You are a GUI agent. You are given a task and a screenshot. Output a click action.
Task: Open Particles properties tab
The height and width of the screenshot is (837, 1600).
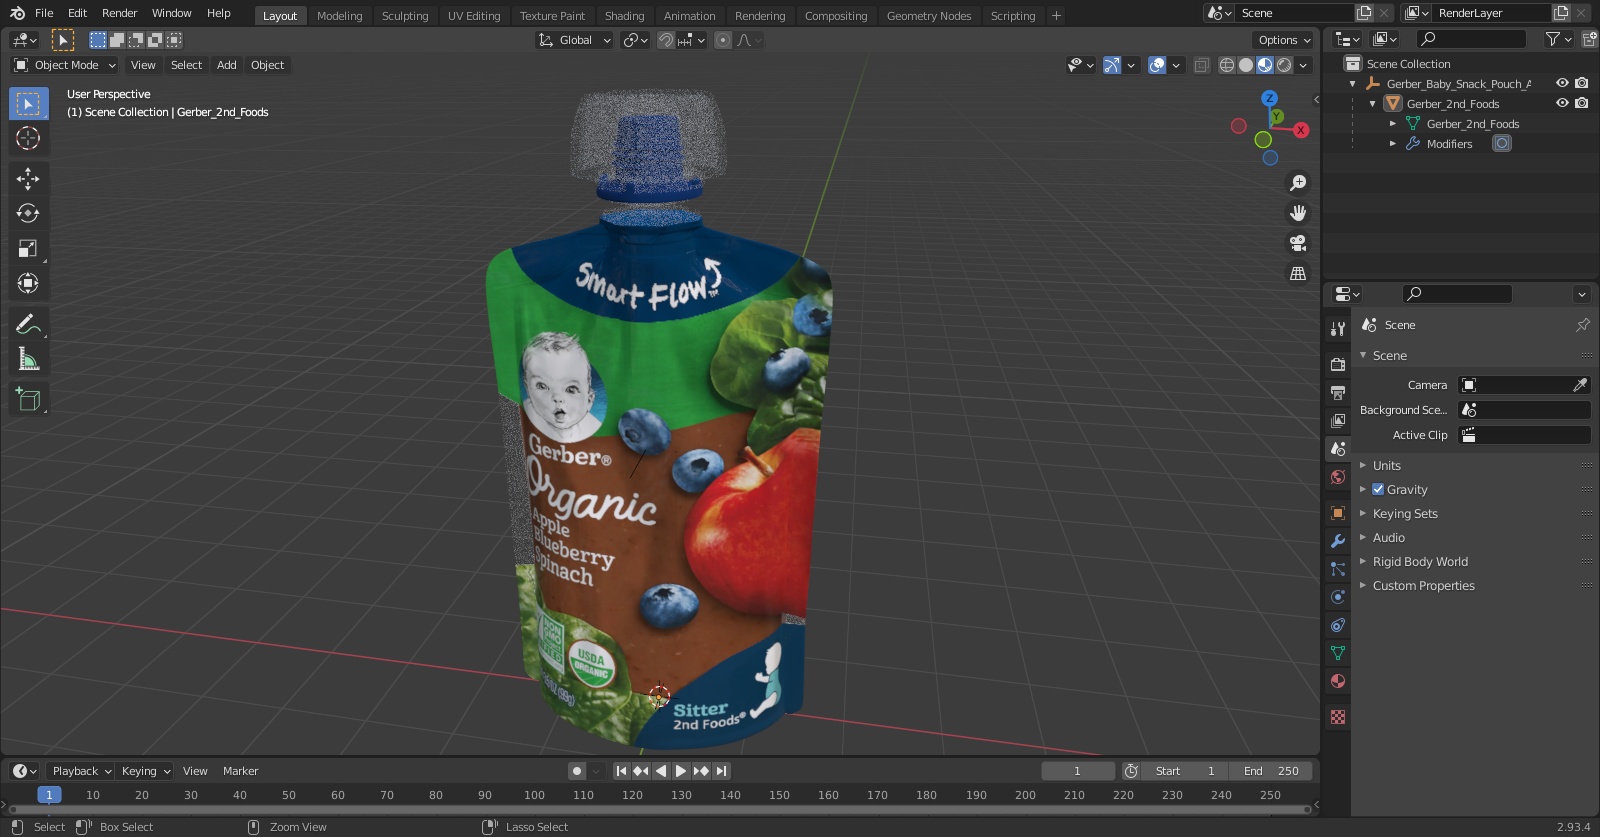click(x=1338, y=569)
